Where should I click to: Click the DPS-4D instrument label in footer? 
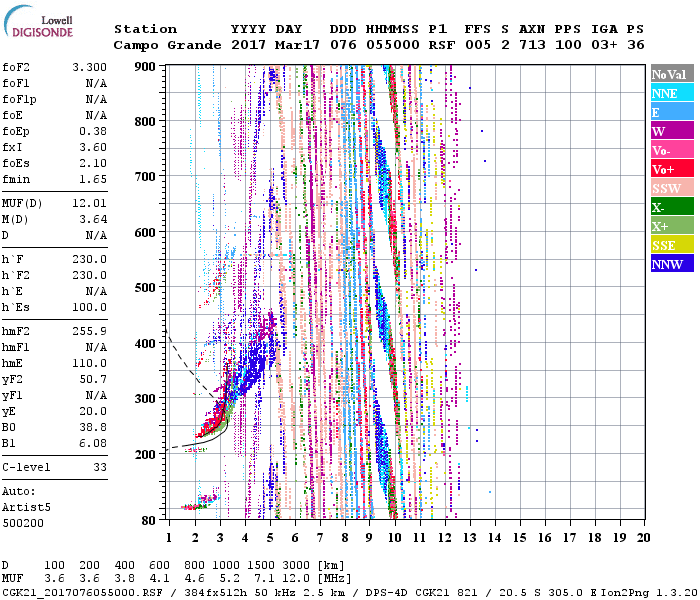tap(387, 593)
